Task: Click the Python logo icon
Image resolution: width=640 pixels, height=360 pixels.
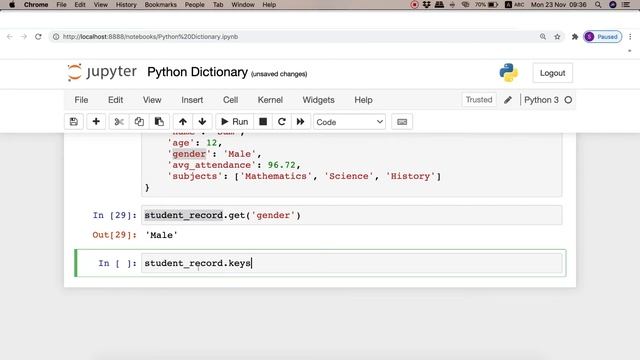Action: click(x=509, y=73)
